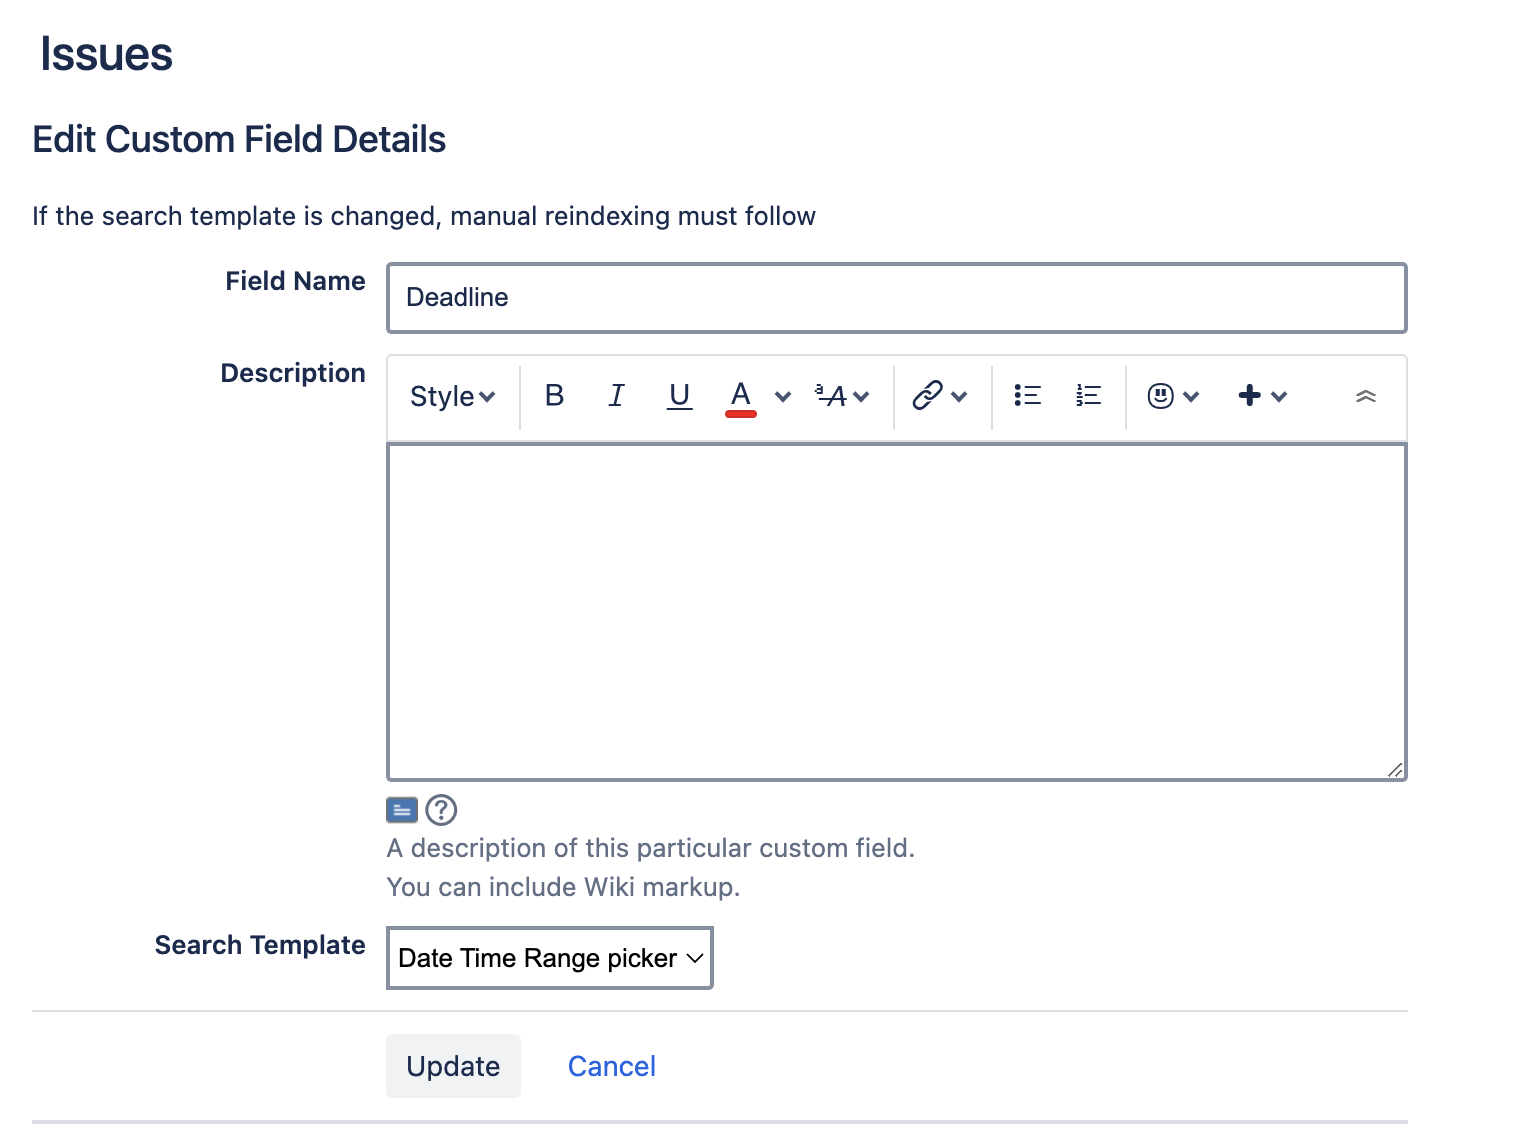Apply italic formatting

tap(616, 396)
